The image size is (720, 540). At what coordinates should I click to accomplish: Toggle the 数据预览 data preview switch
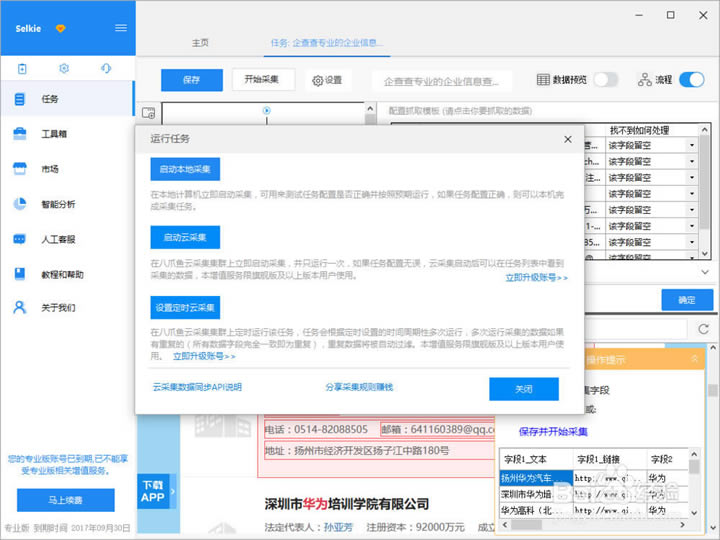coord(606,80)
